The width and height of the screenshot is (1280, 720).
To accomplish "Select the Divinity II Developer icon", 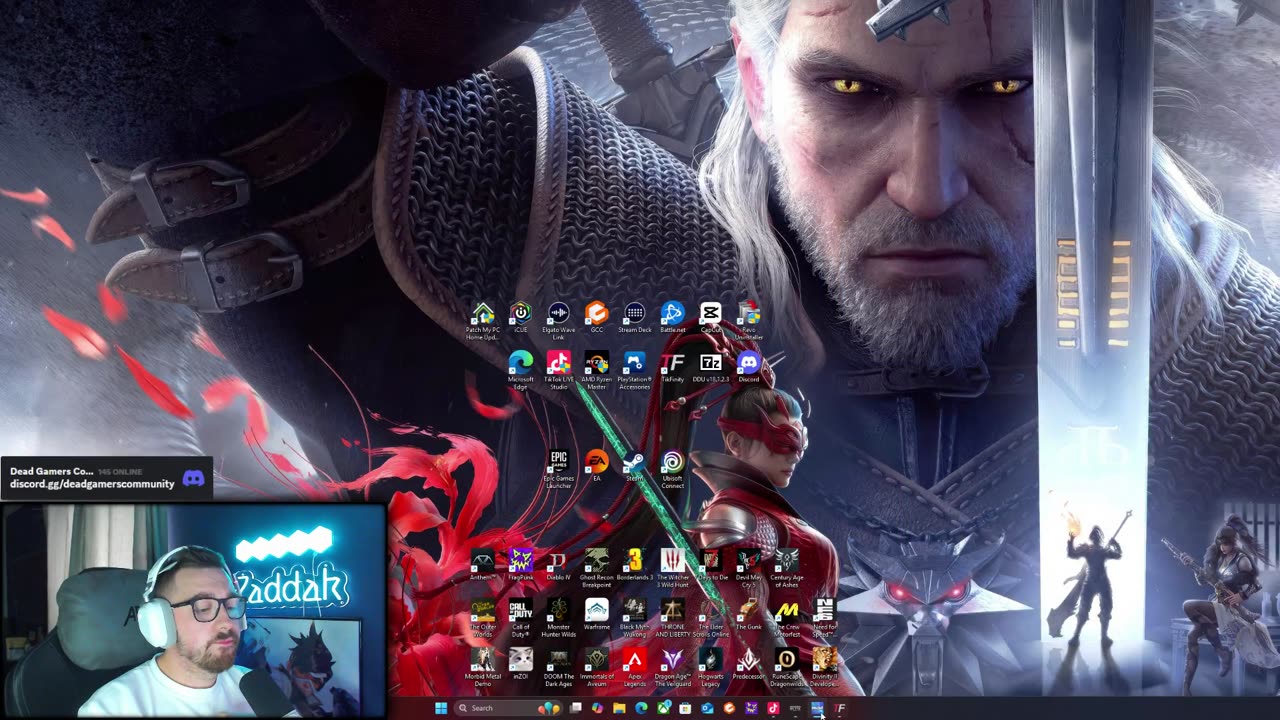I will (824, 667).
